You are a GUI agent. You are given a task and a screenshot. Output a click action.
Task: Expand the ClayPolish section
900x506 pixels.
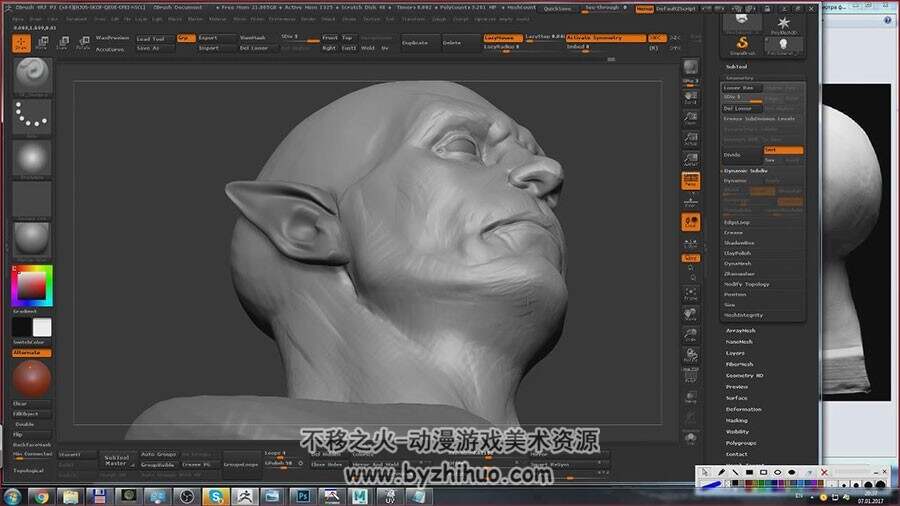click(x=738, y=253)
